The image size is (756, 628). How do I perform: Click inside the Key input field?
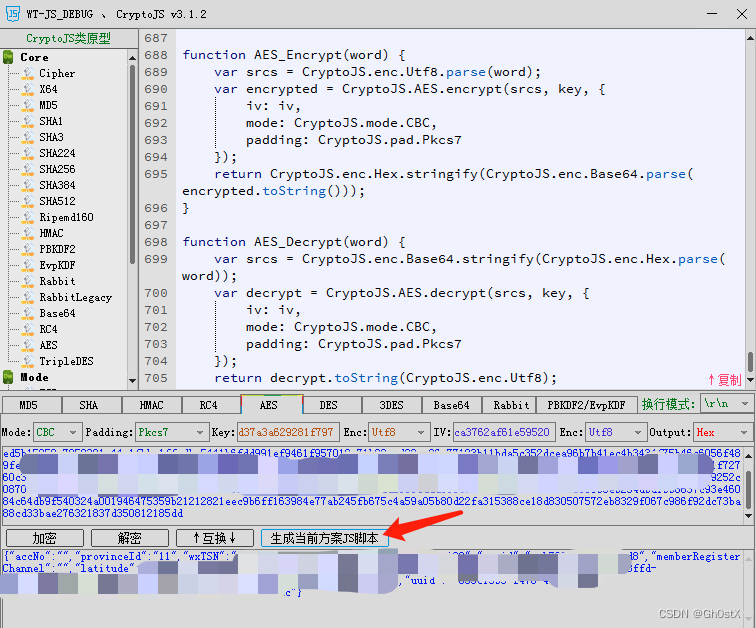[x=288, y=432]
